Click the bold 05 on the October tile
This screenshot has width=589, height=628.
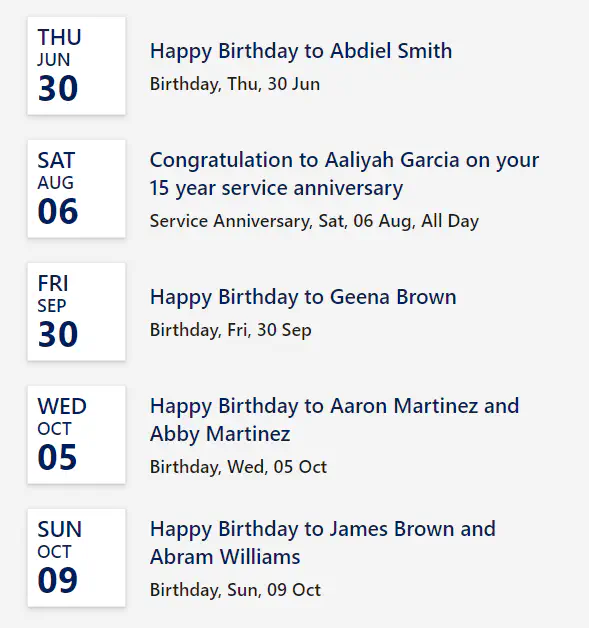click(x=57, y=457)
